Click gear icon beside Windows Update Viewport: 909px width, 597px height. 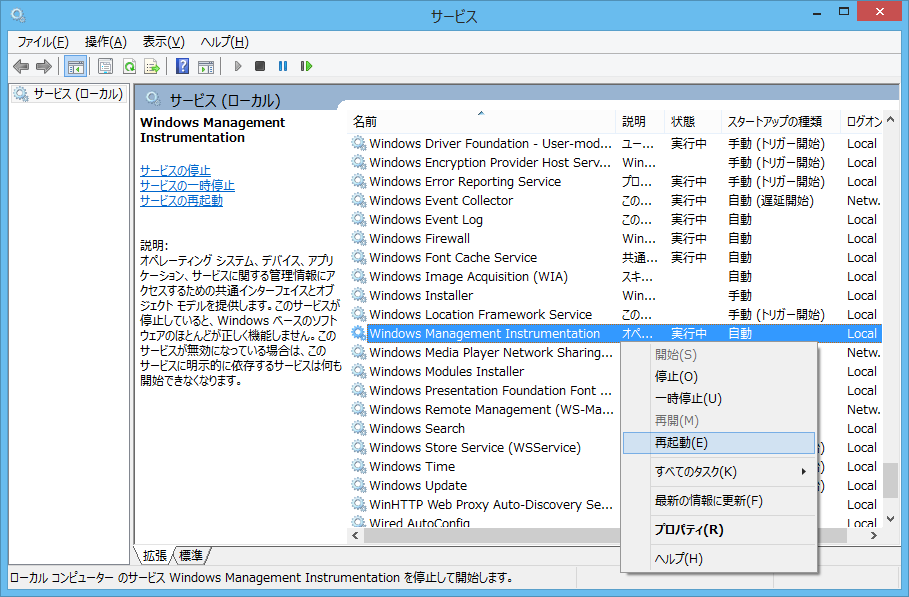click(359, 485)
